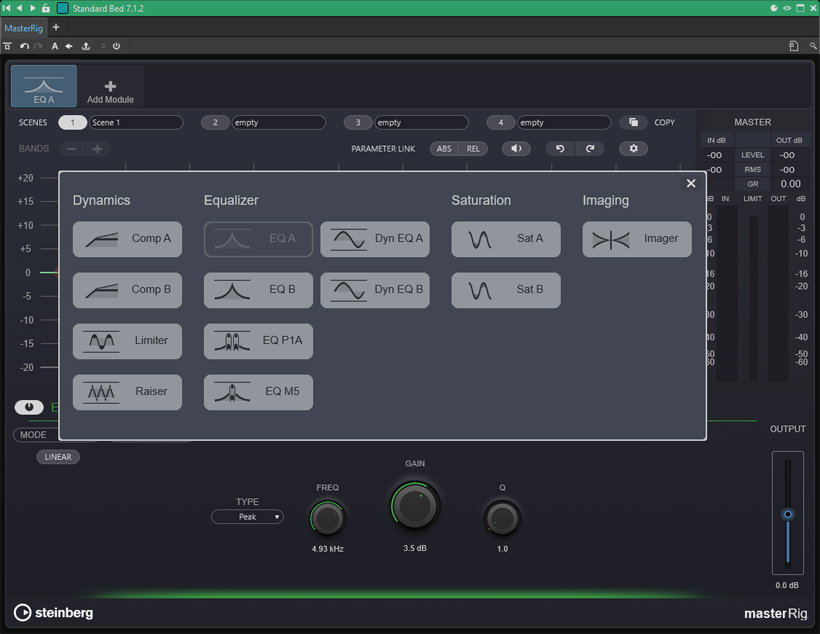Image resolution: width=820 pixels, height=634 pixels.
Task: Add the EQ M5 module
Action: pos(258,392)
